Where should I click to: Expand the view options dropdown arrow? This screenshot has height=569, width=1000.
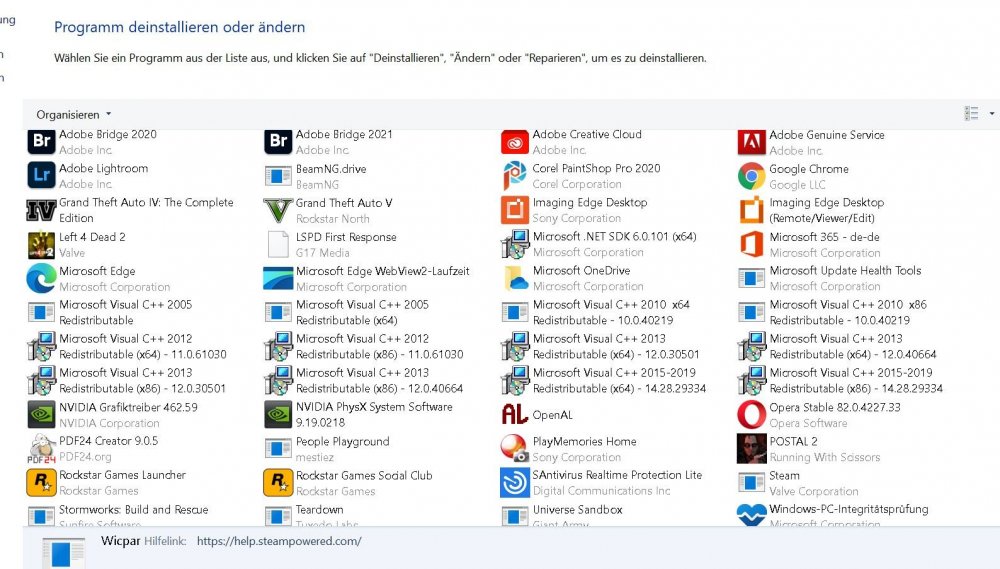(x=992, y=114)
